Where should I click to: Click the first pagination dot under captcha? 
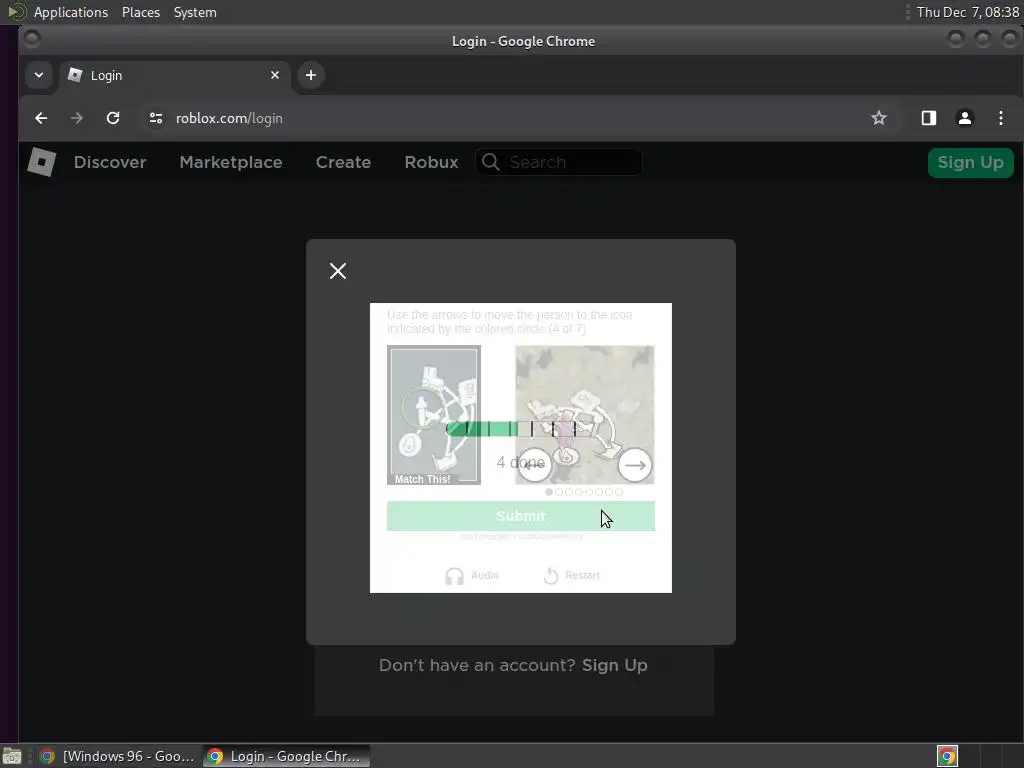click(549, 492)
